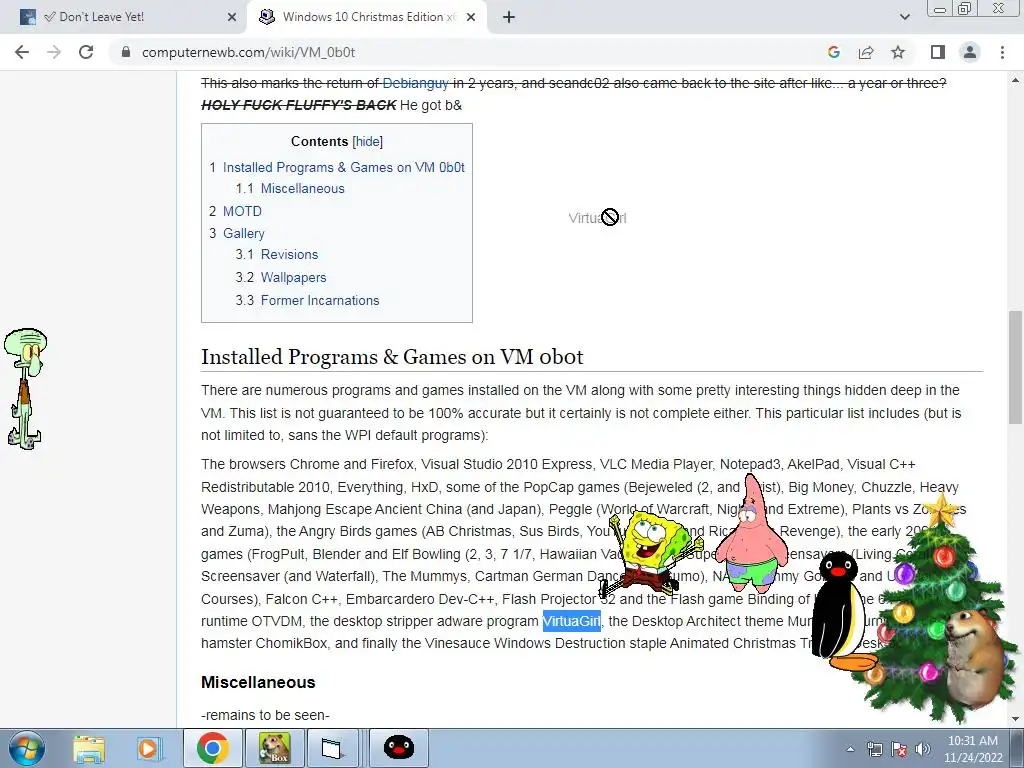Click the Squidward desktop character
This screenshot has height=768, width=1024.
[25, 389]
